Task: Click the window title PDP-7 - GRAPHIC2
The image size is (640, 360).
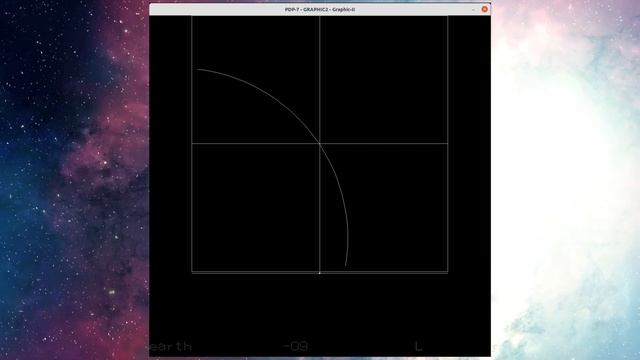Action: [x=320, y=9]
